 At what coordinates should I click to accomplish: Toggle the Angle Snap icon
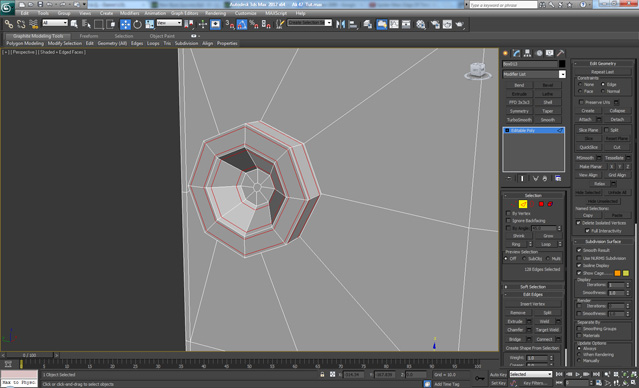tap(242, 24)
